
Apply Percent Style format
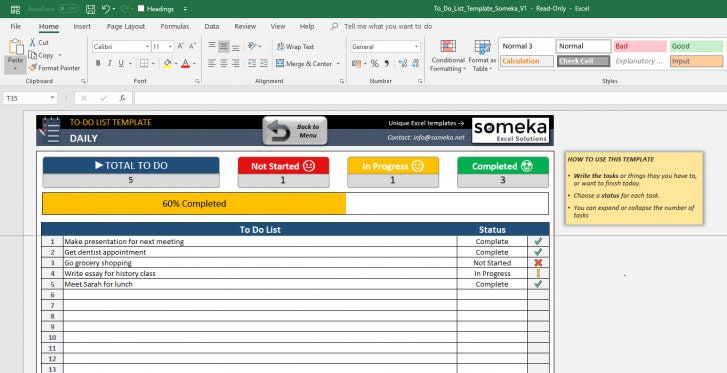click(x=375, y=64)
